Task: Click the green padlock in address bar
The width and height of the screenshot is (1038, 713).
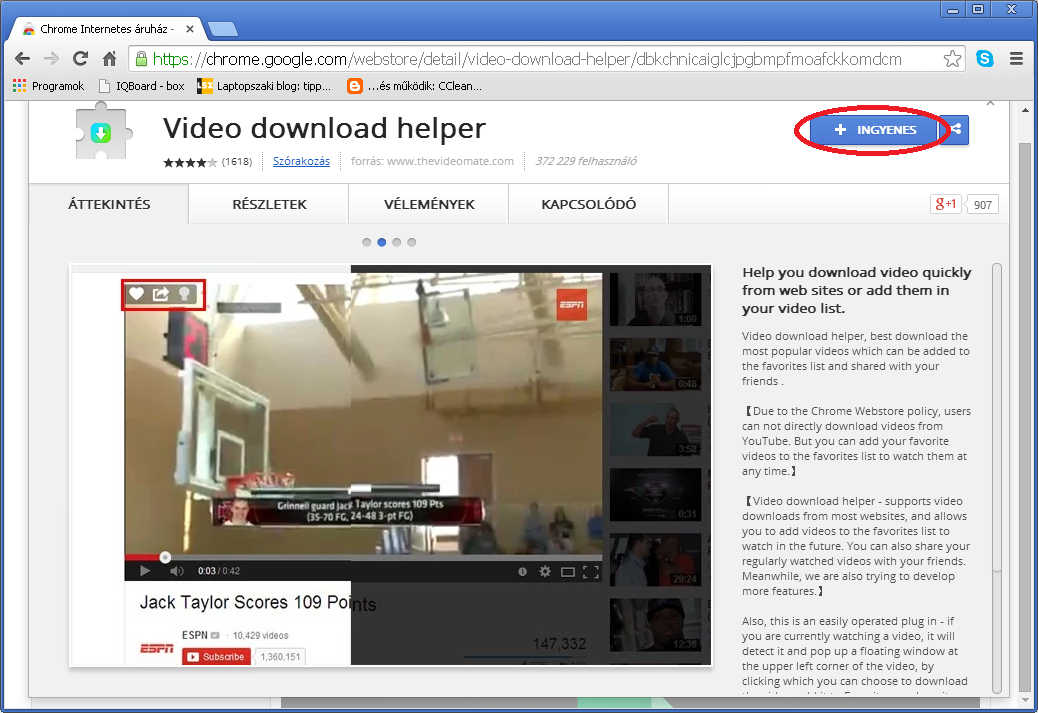Action: 141,59
